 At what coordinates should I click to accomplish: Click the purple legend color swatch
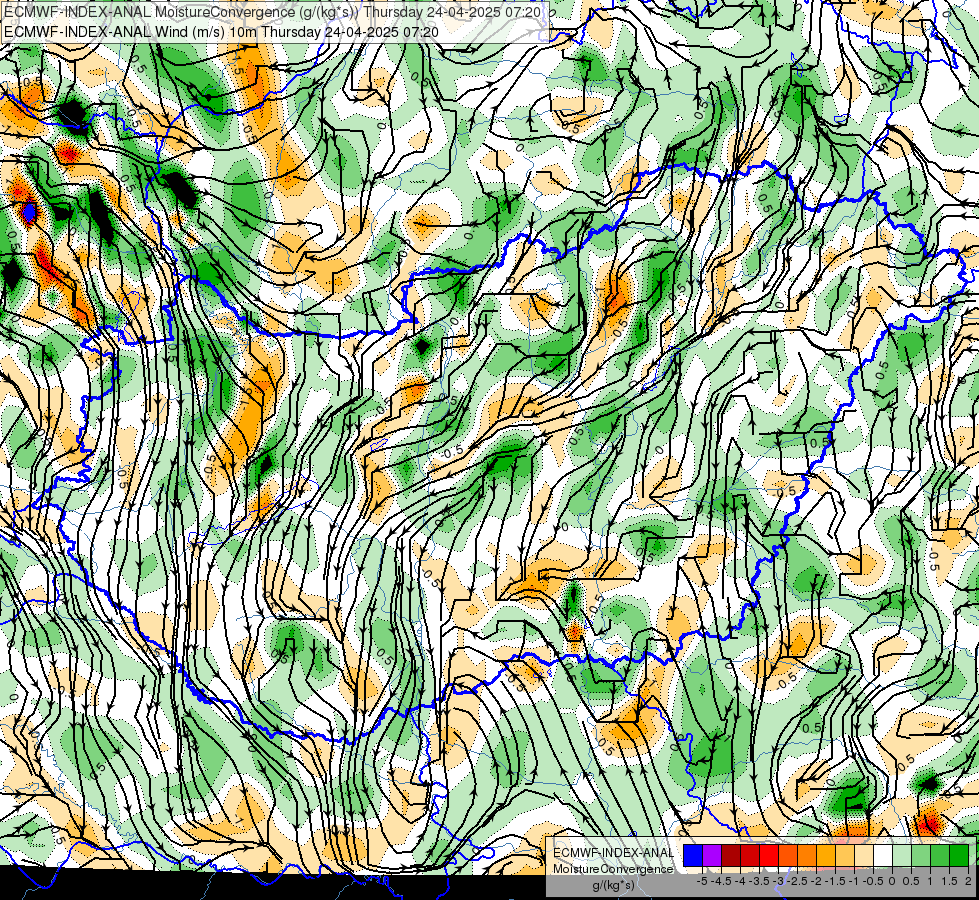pos(712,856)
